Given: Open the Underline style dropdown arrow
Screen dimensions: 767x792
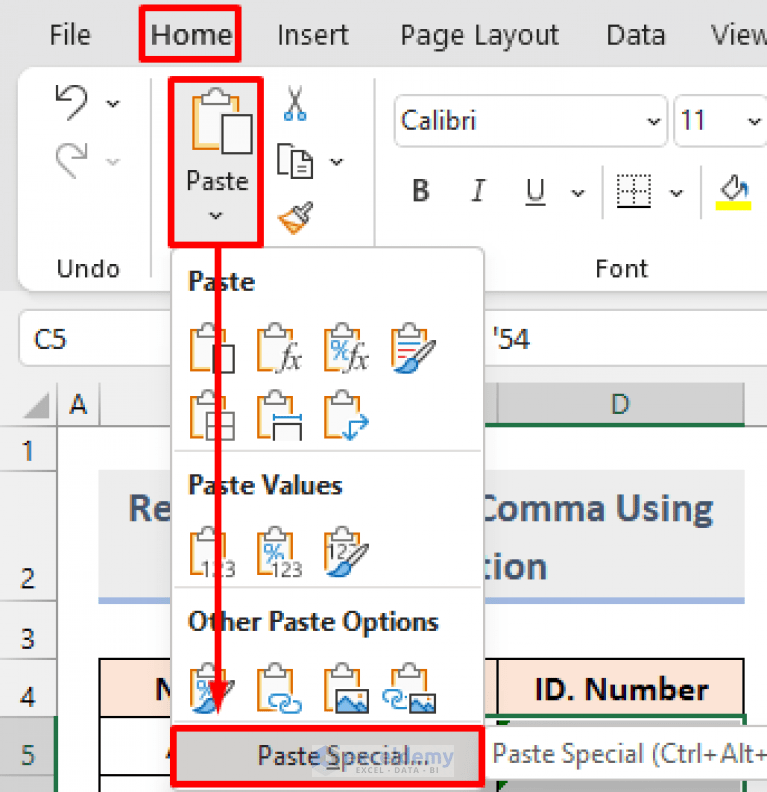Looking at the screenshot, I should tap(578, 193).
